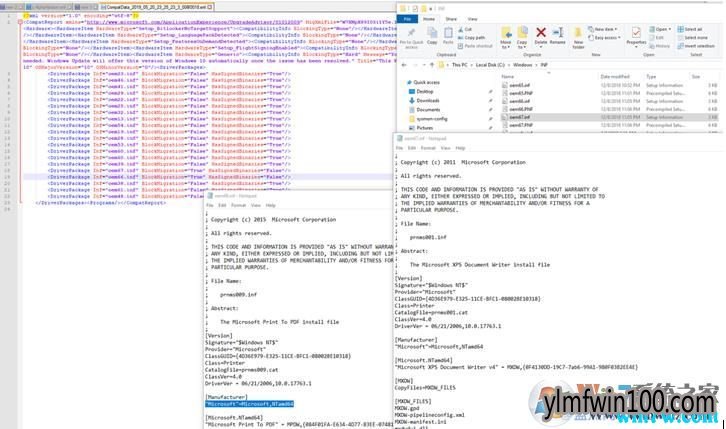726x429 pixels.
Task: Select Desktop in the navigation pane
Action: pyautogui.click(x=421, y=92)
